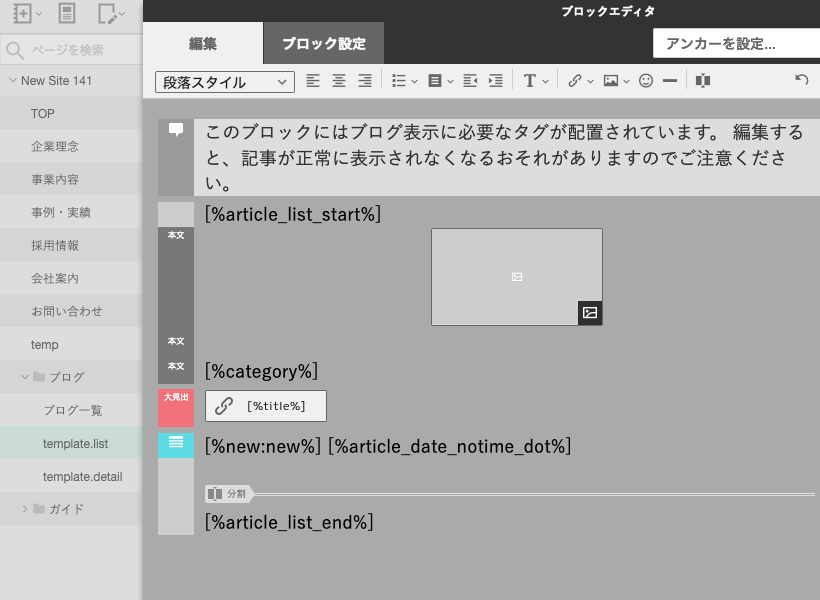Viewport: 820px width, 600px height.
Task: Click the ページを検索 search field
Action: tap(71, 50)
